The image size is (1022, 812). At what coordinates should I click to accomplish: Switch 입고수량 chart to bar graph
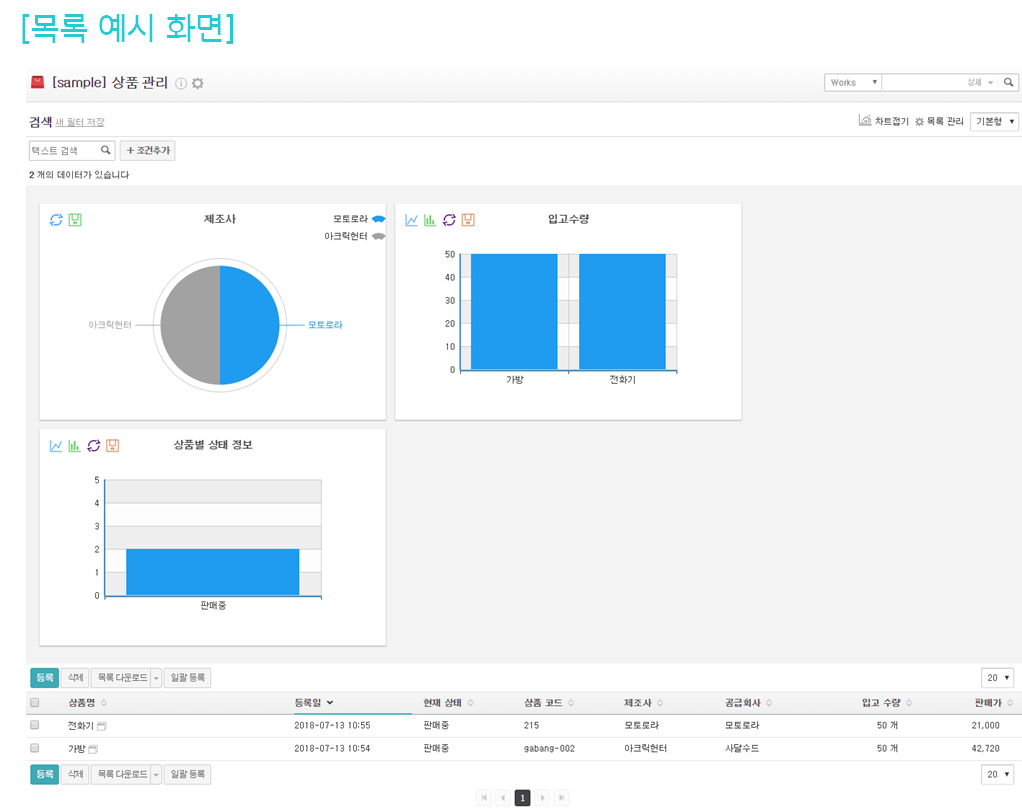430,219
